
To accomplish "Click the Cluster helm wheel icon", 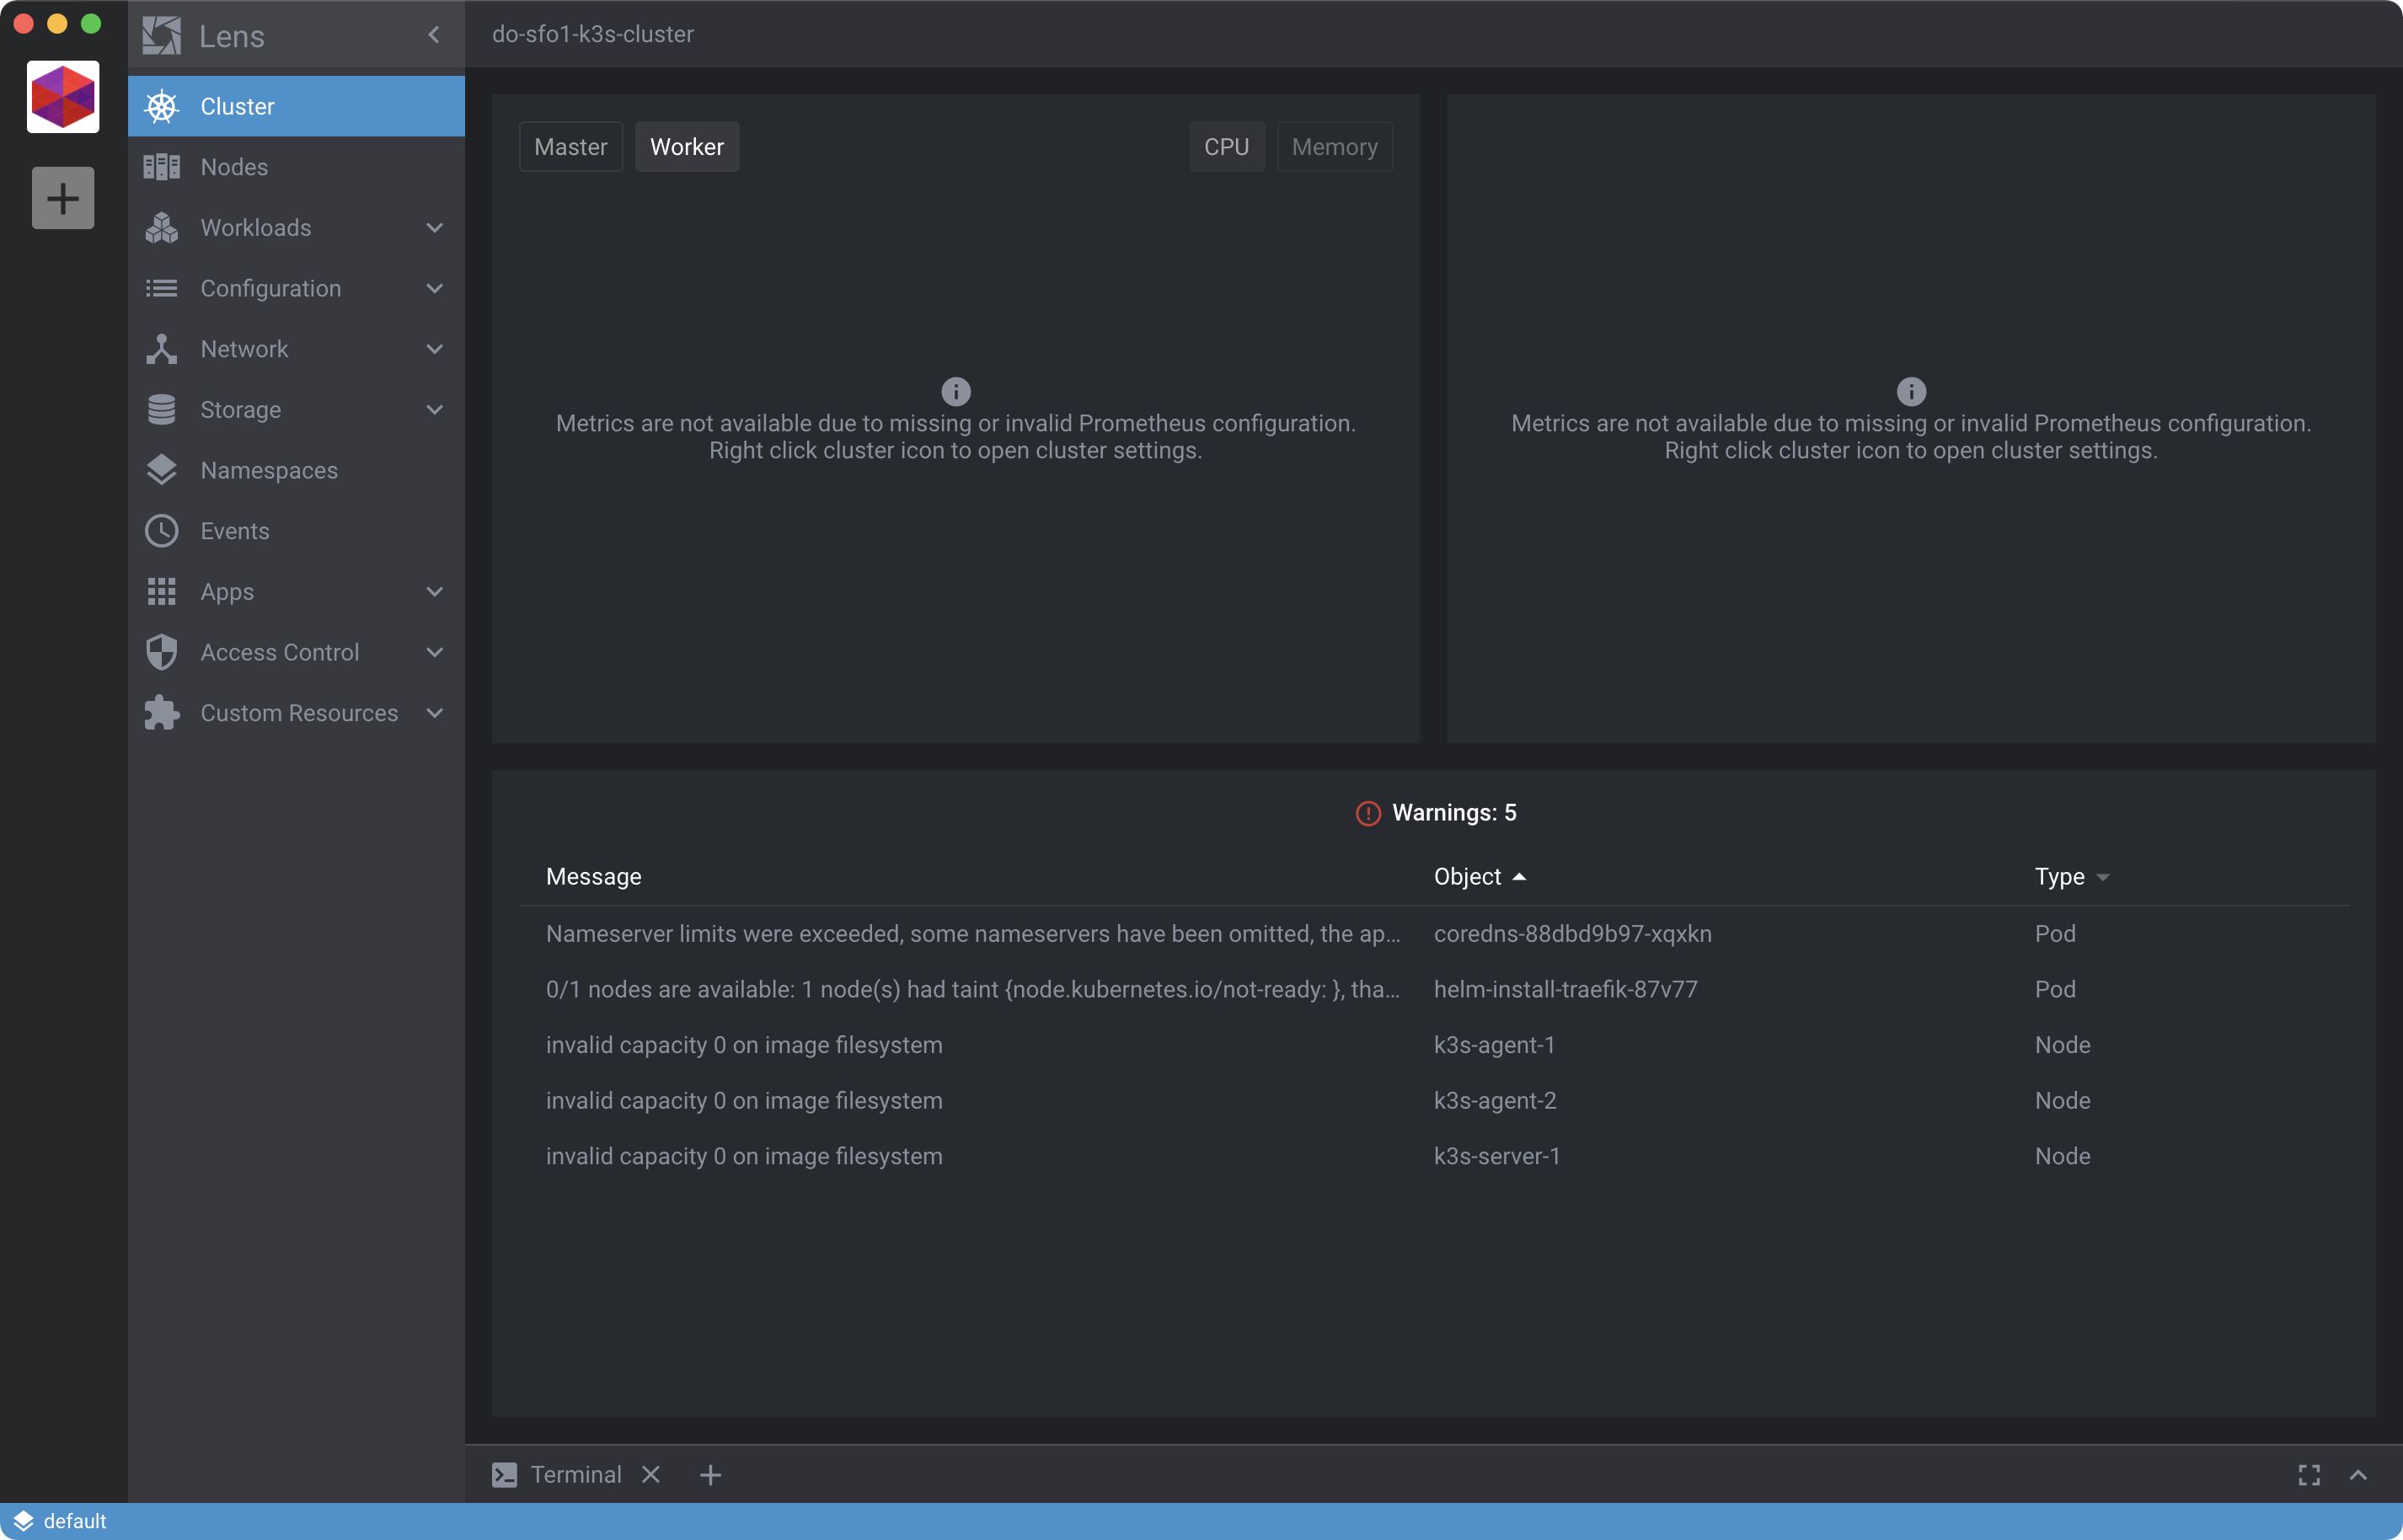I will [161, 106].
